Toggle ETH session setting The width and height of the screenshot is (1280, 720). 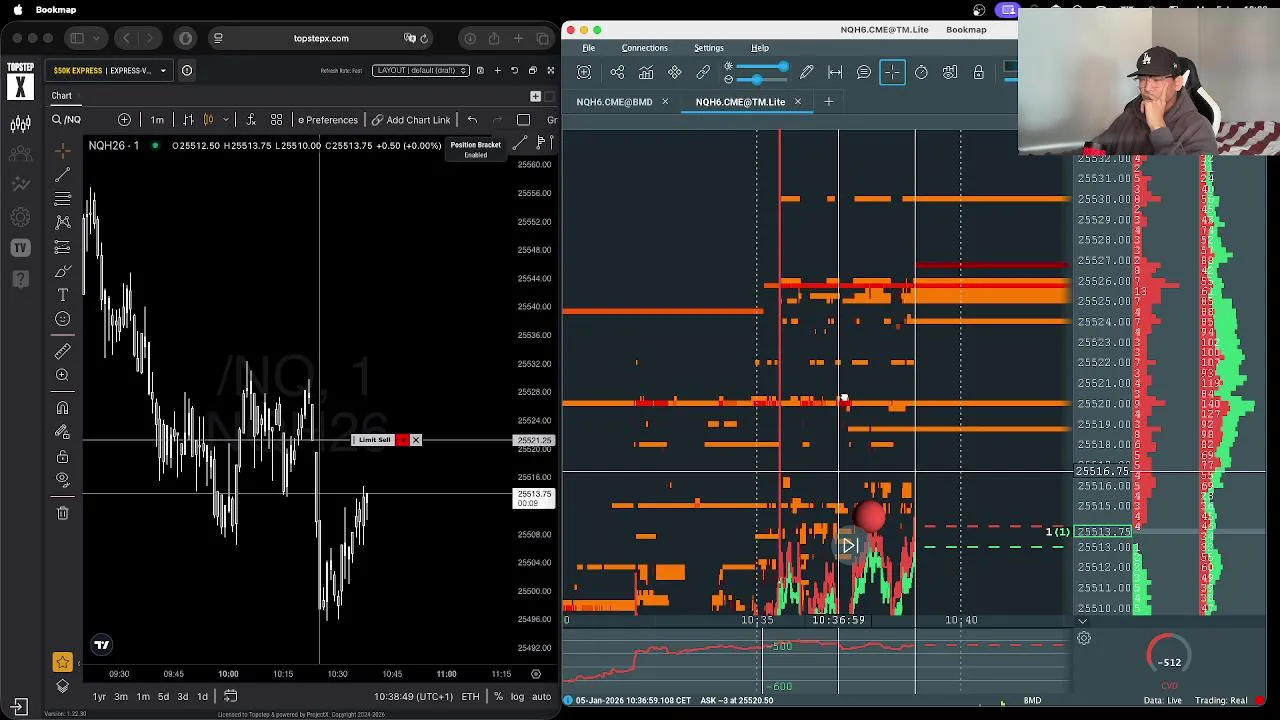(470, 697)
